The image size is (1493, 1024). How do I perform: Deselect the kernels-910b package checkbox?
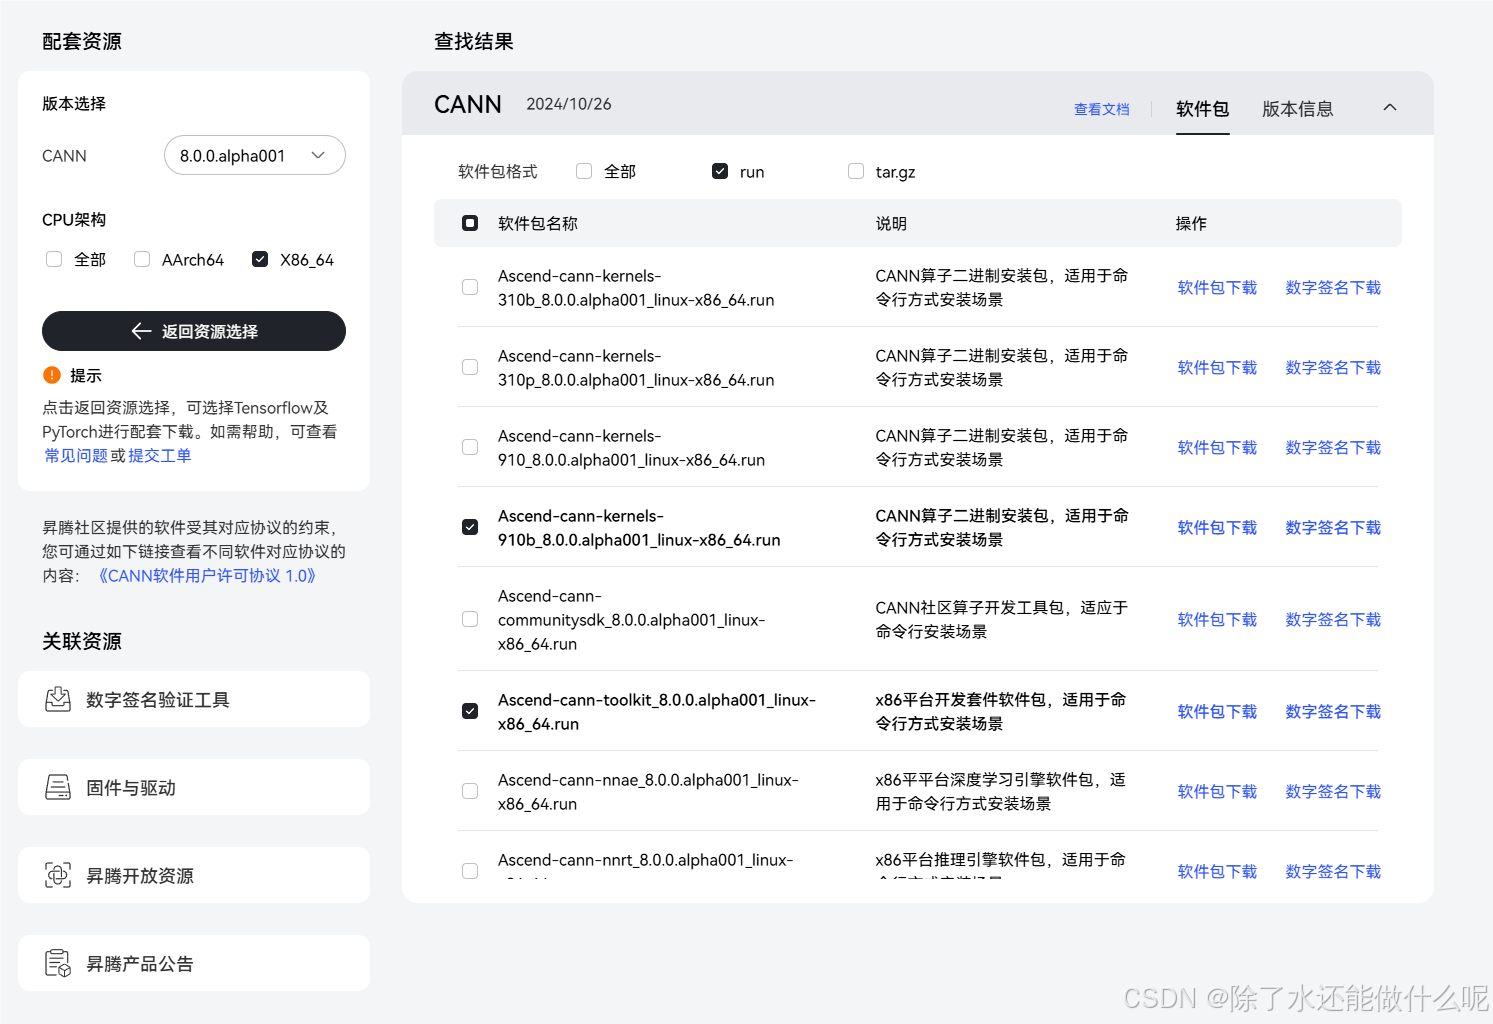click(x=470, y=527)
